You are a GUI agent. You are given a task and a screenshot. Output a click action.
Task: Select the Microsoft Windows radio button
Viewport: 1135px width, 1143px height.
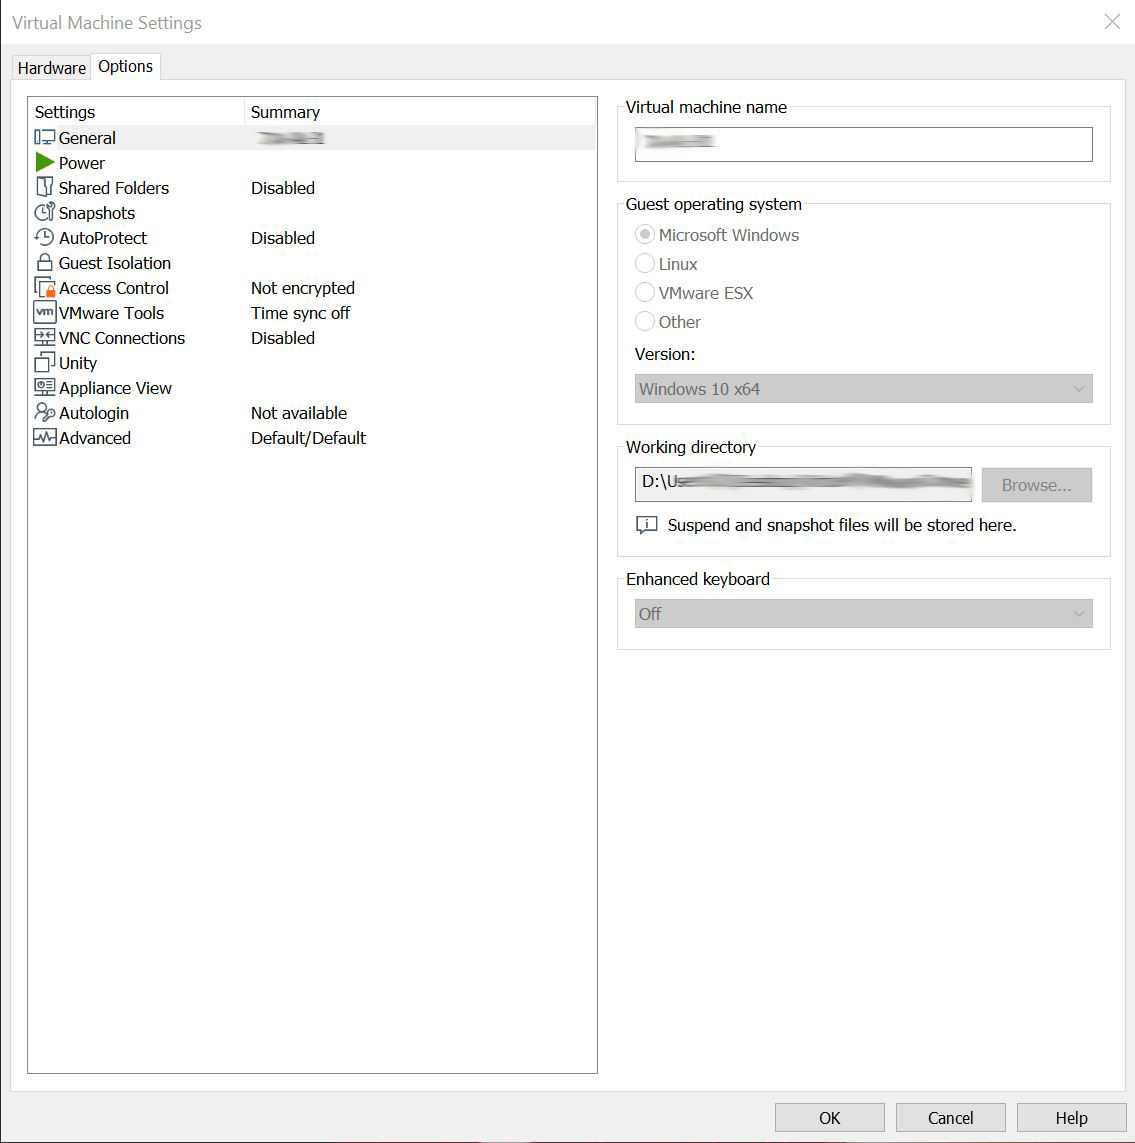[x=645, y=235]
